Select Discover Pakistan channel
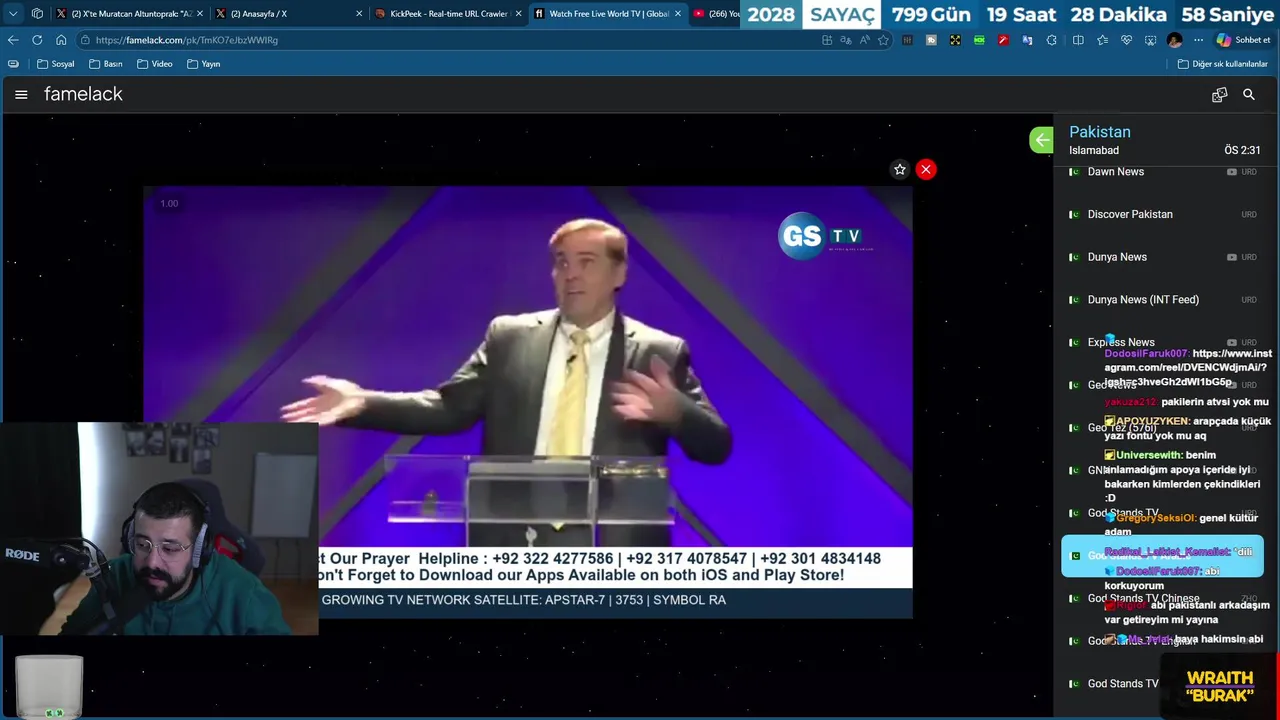 tap(1163, 214)
